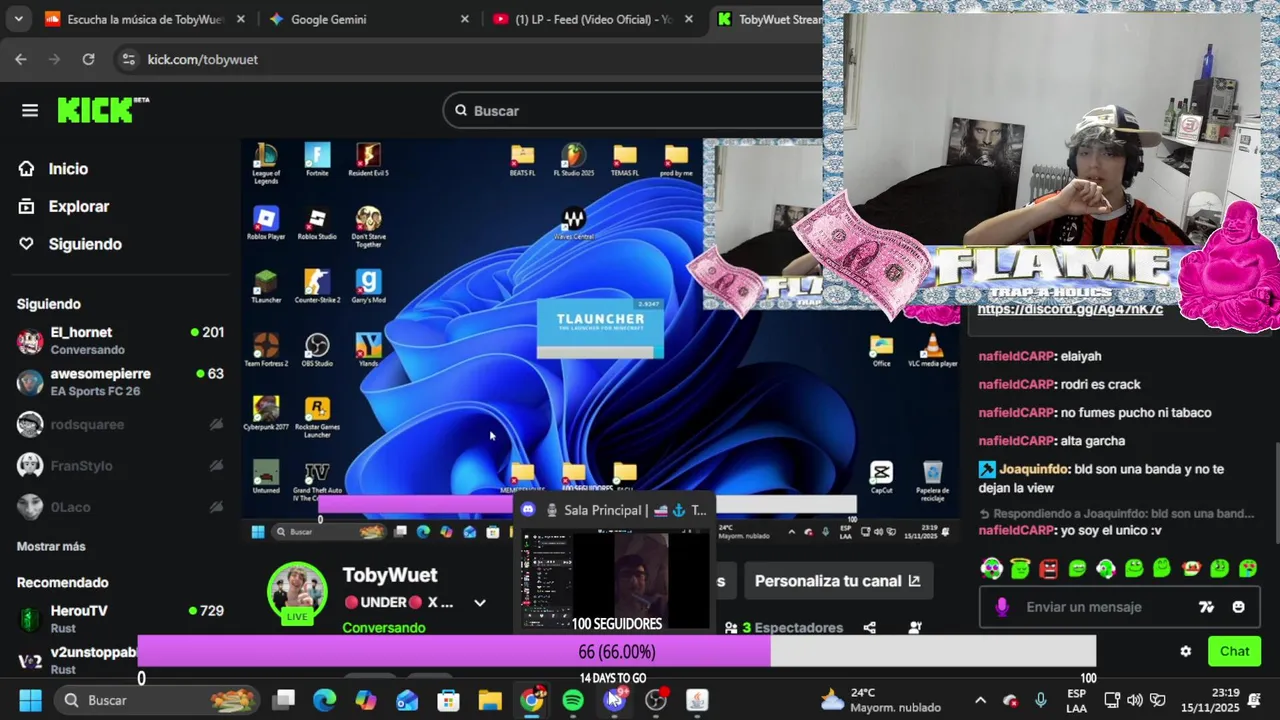Reload the page with refresh icon

88,59
